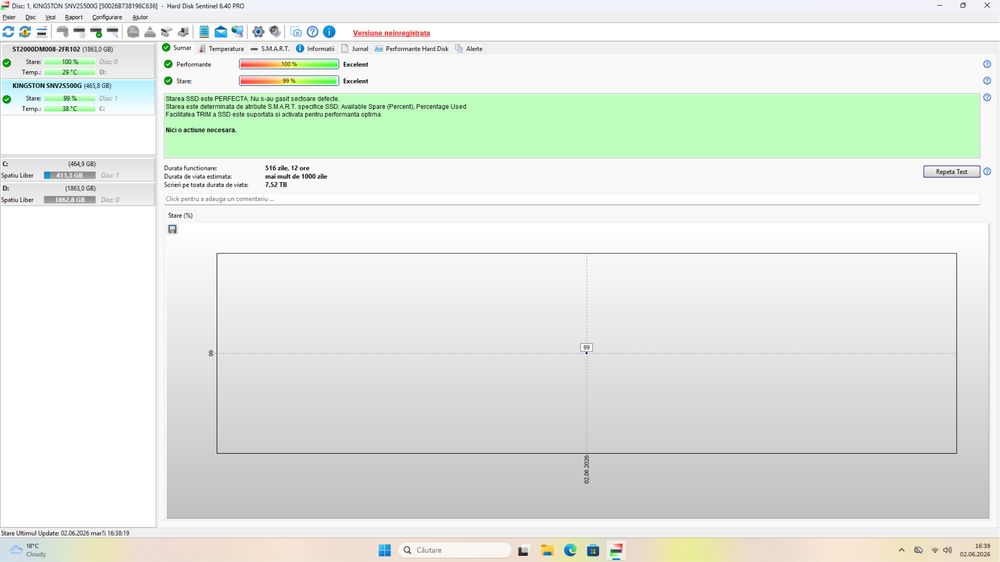
Task: Click the help icon beside Stare row
Action: tap(987, 81)
